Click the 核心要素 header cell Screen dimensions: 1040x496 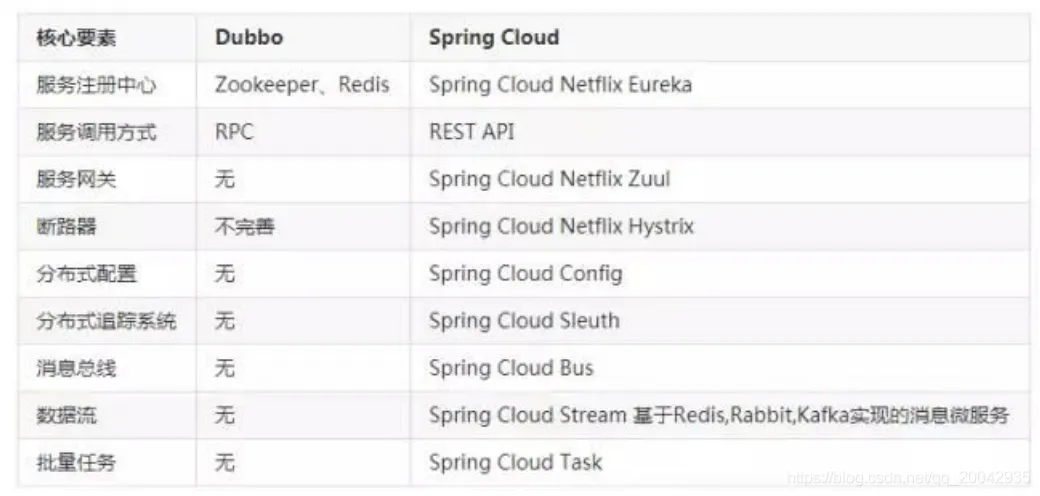pos(76,38)
